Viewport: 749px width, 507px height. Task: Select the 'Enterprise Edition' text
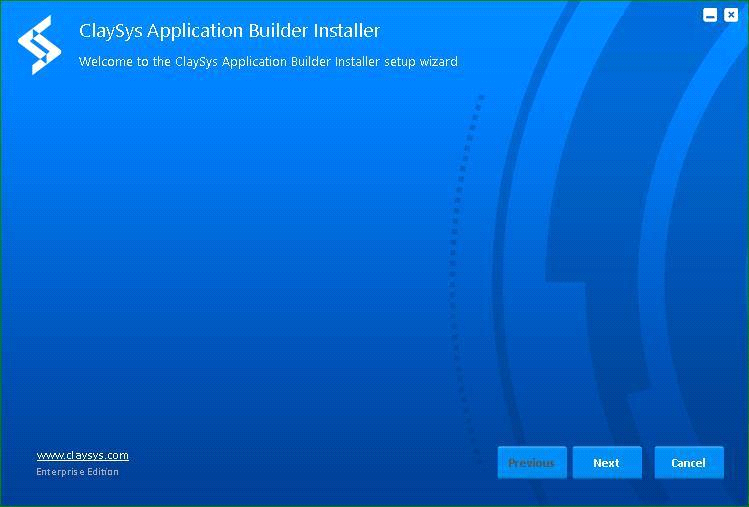(x=77, y=472)
